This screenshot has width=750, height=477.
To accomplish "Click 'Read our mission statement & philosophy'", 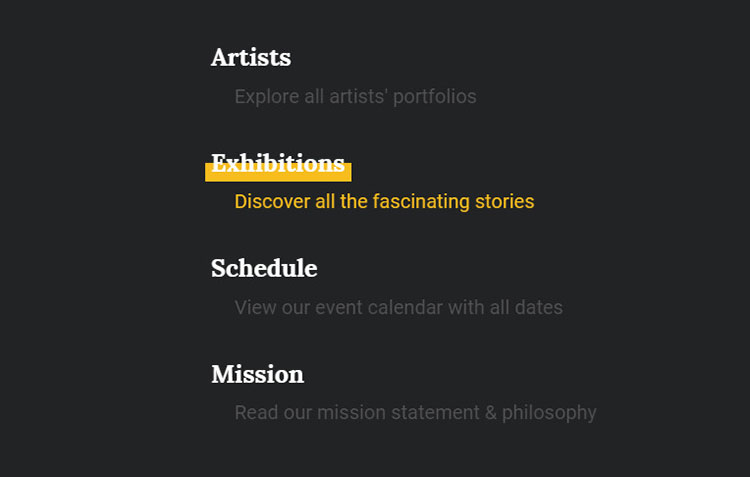I will coord(415,412).
